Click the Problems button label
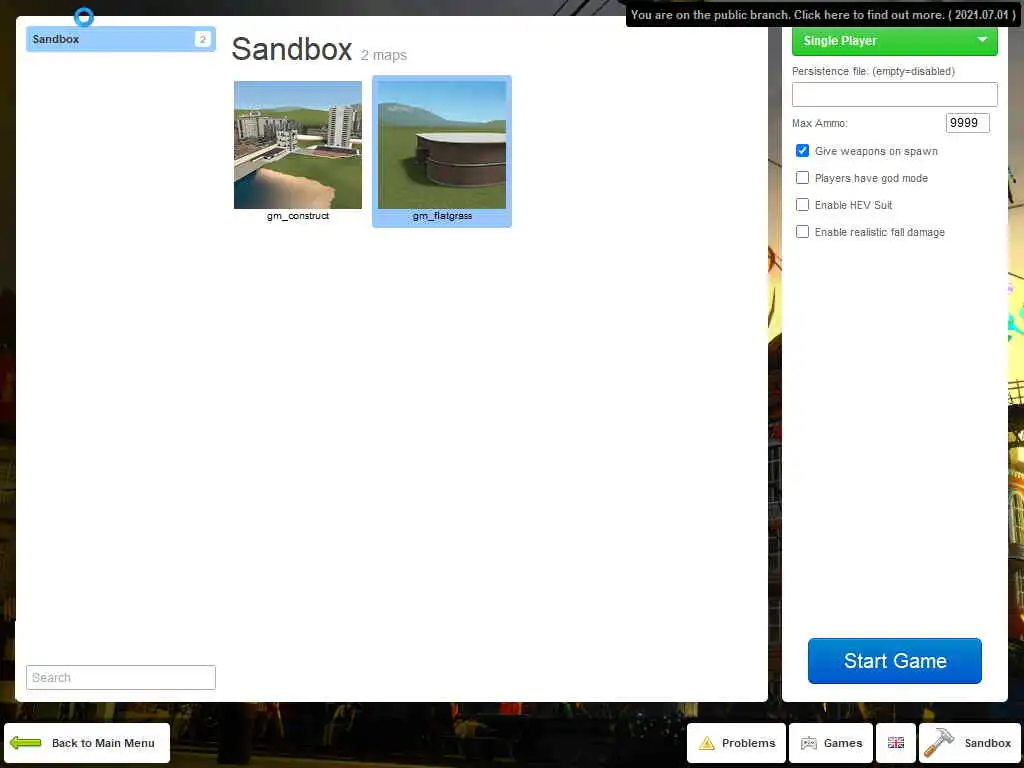 [x=748, y=743]
